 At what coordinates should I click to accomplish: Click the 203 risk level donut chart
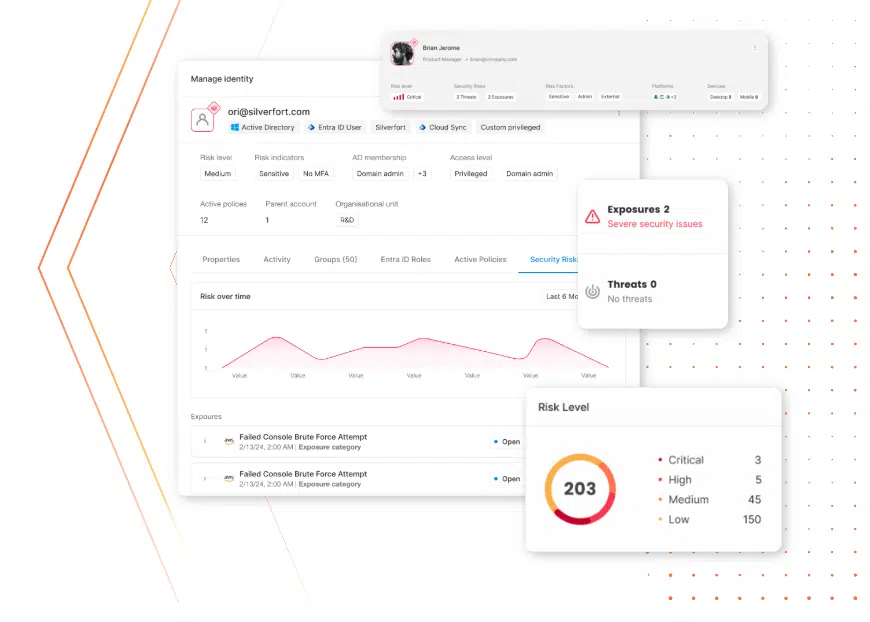coord(579,489)
